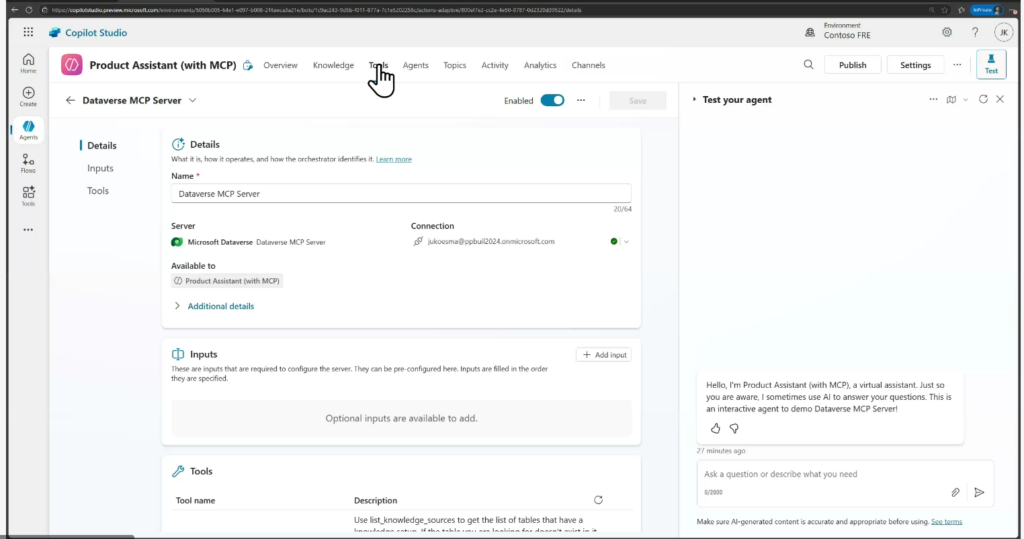Open the See terms link
The image size is (1024, 539).
(946, 521)
